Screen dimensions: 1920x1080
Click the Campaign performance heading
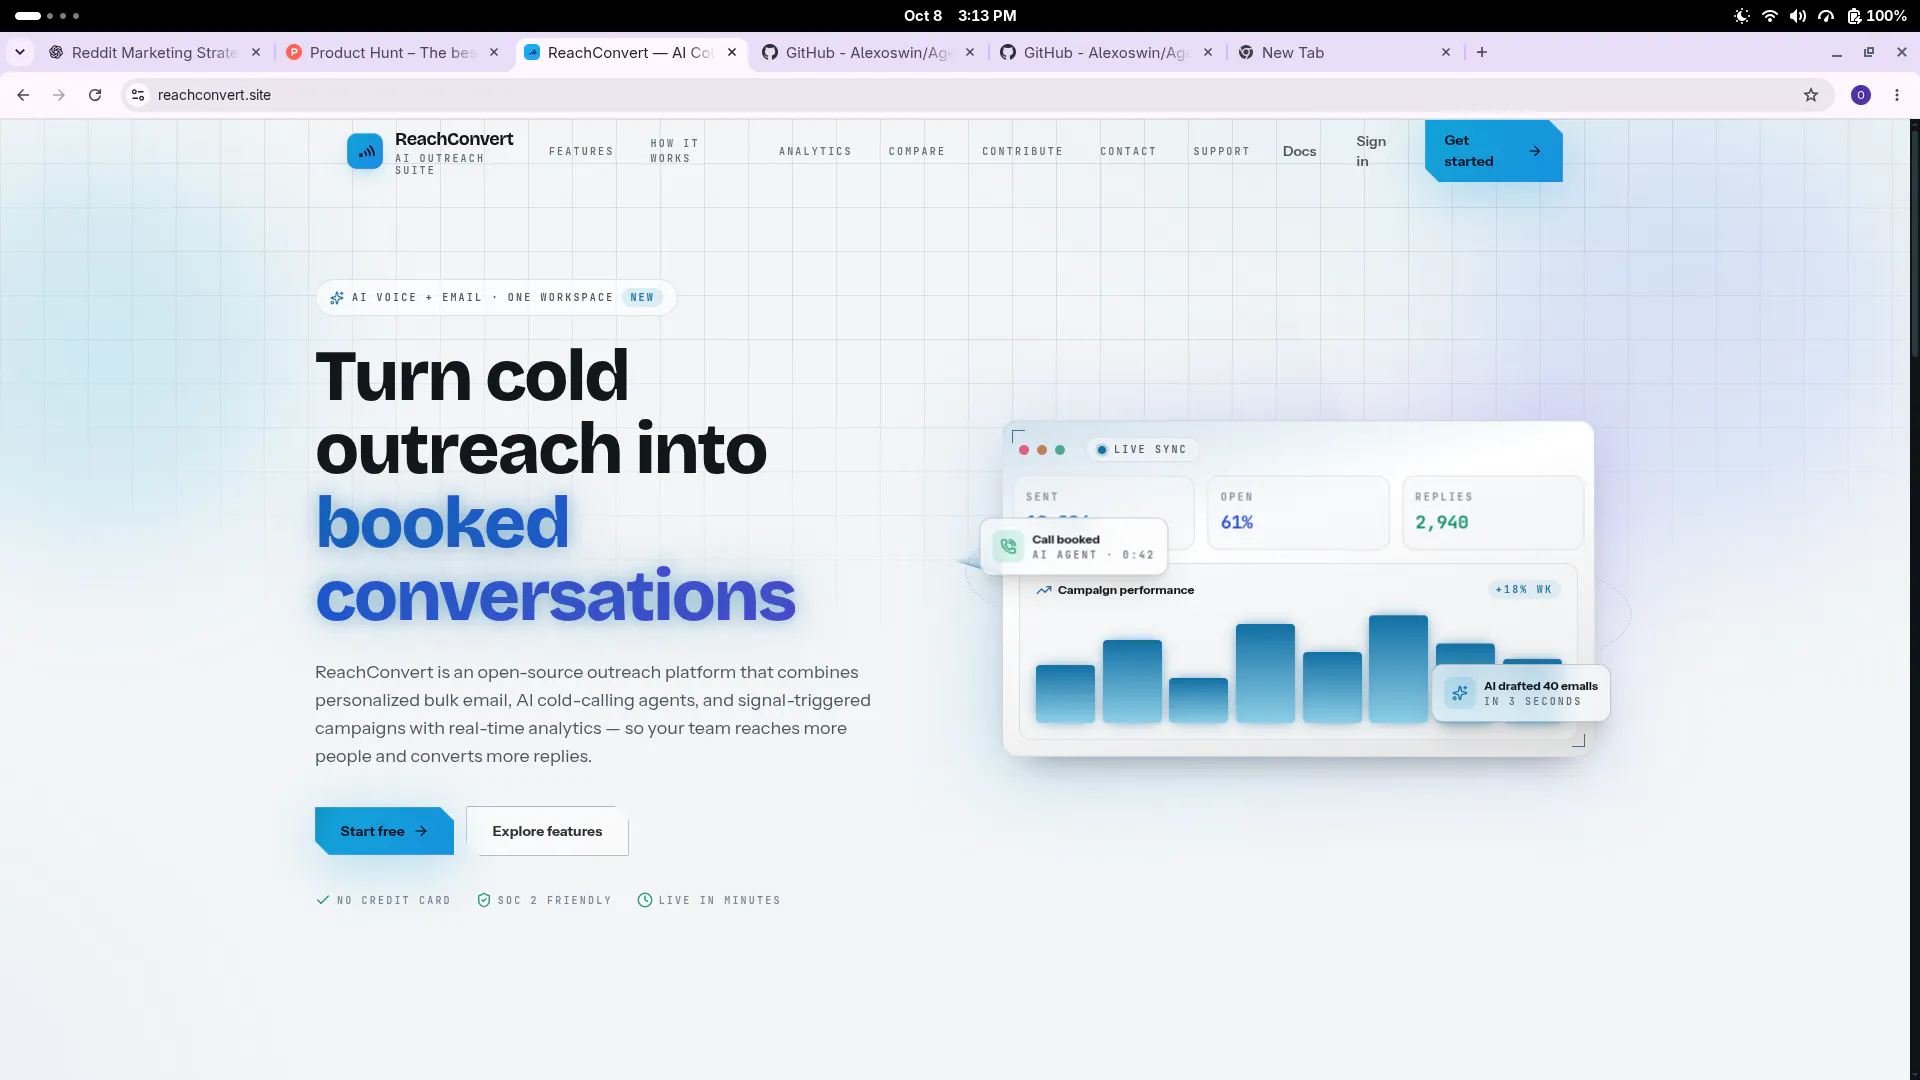(x=1126, y=590)
